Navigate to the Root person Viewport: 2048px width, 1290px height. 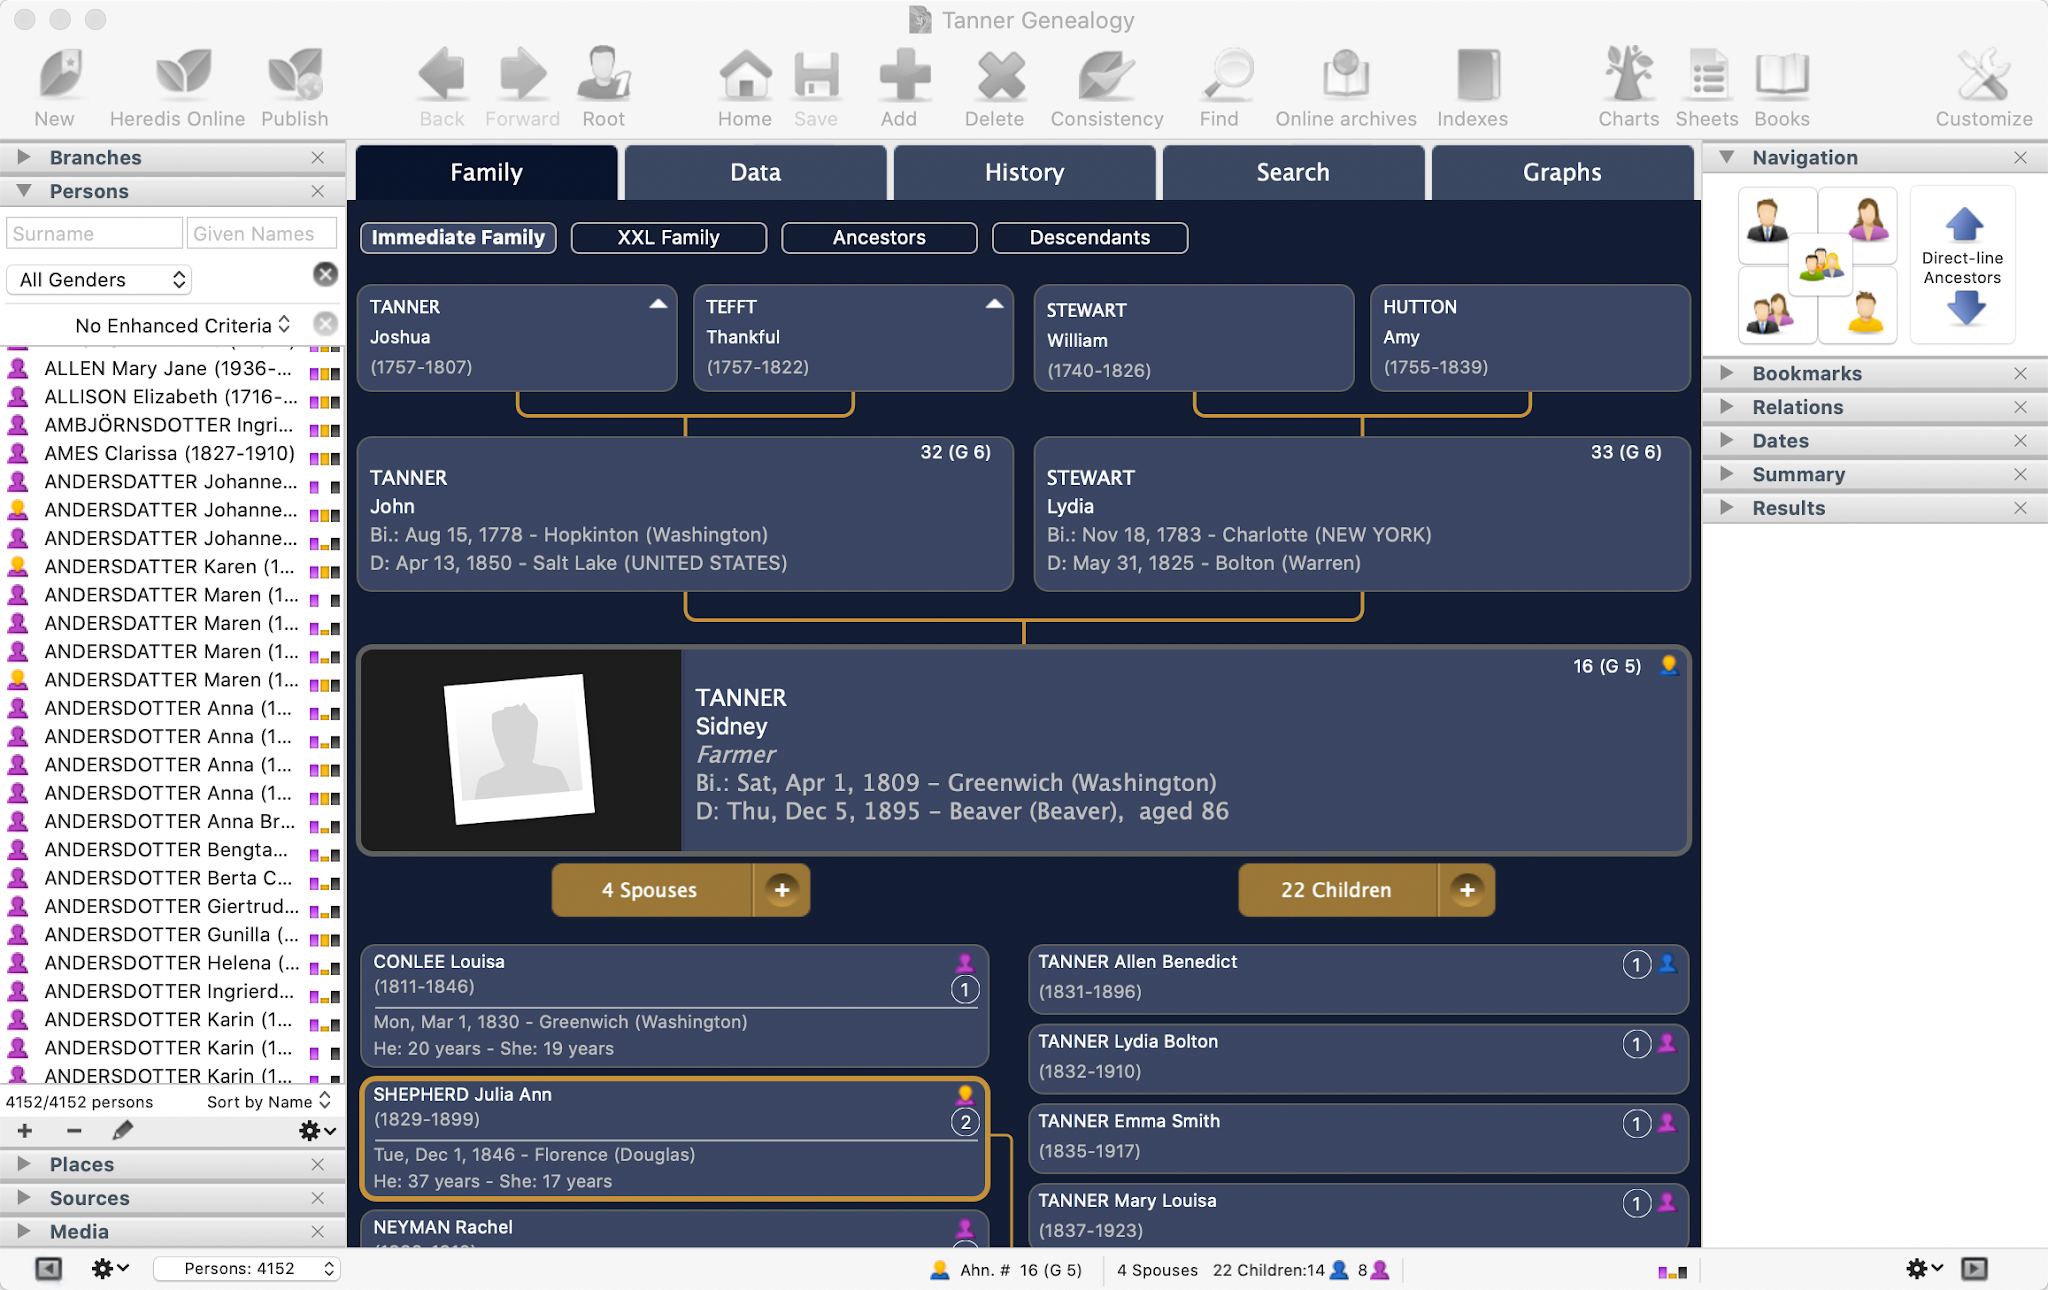602,85
